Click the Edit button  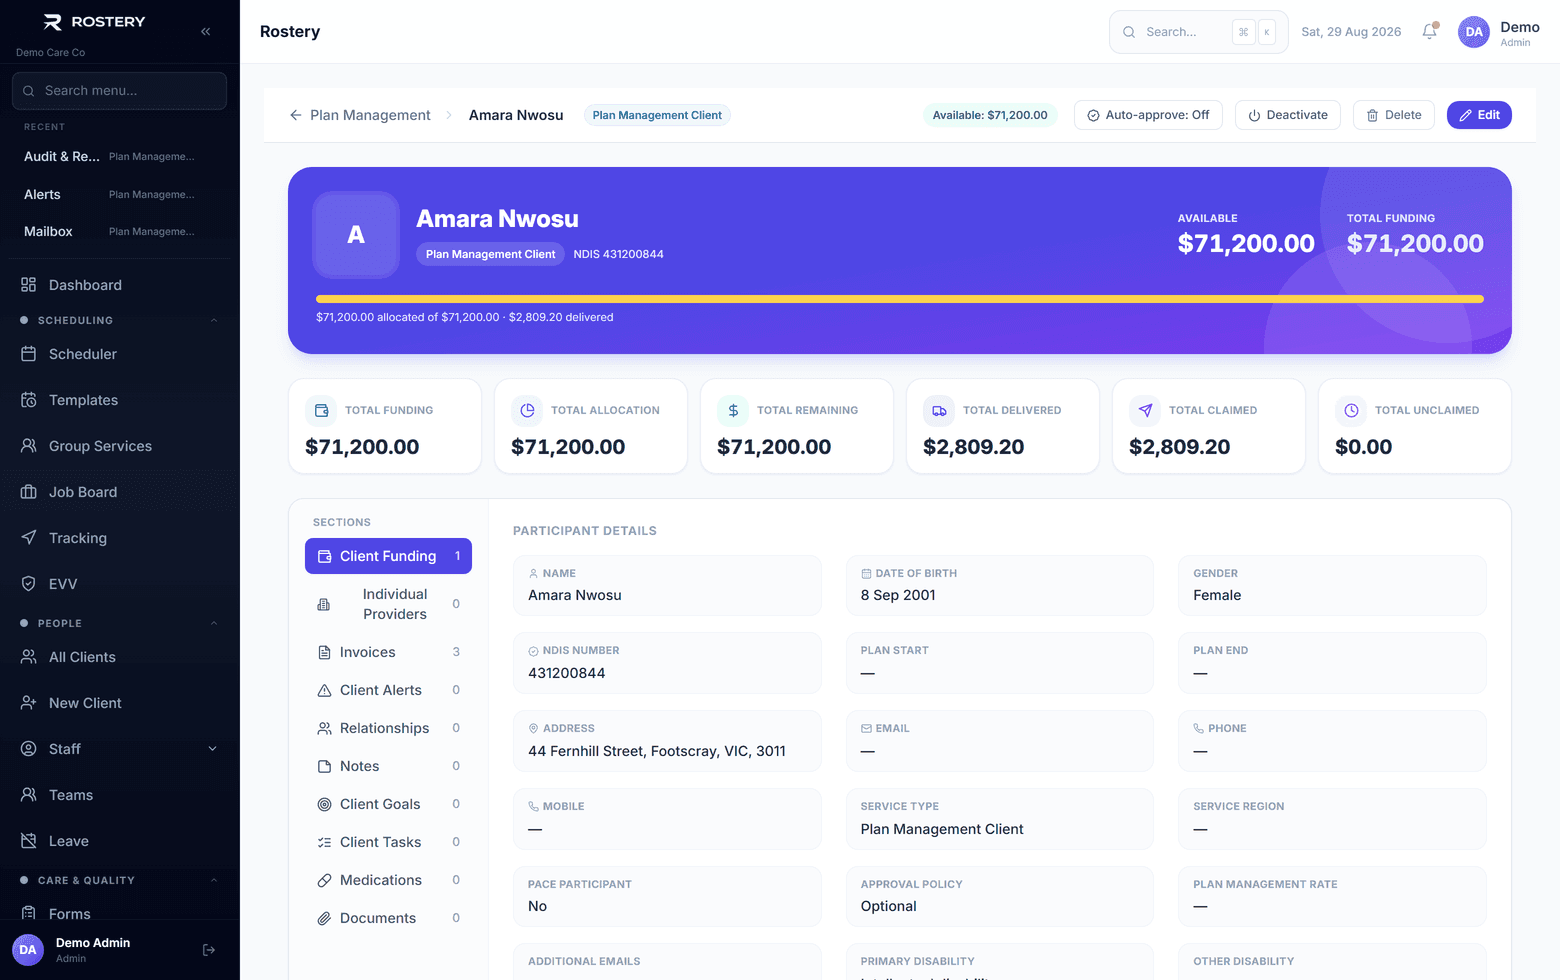pos(1479,115)
